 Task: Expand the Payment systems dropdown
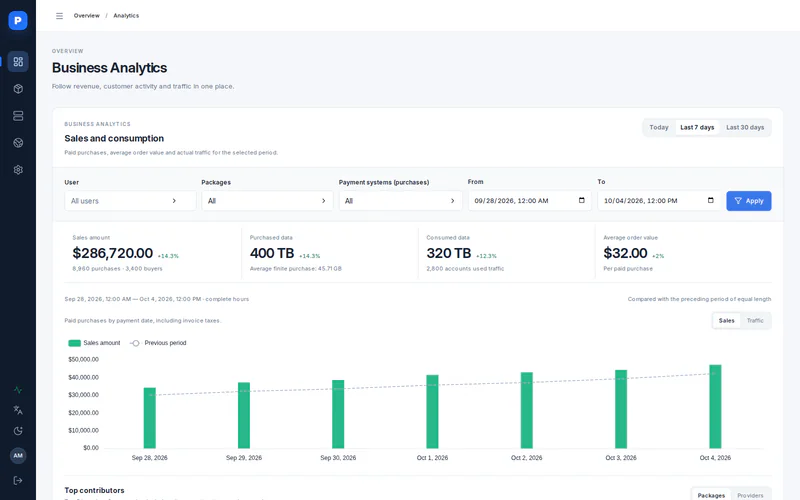coord(401,201)
